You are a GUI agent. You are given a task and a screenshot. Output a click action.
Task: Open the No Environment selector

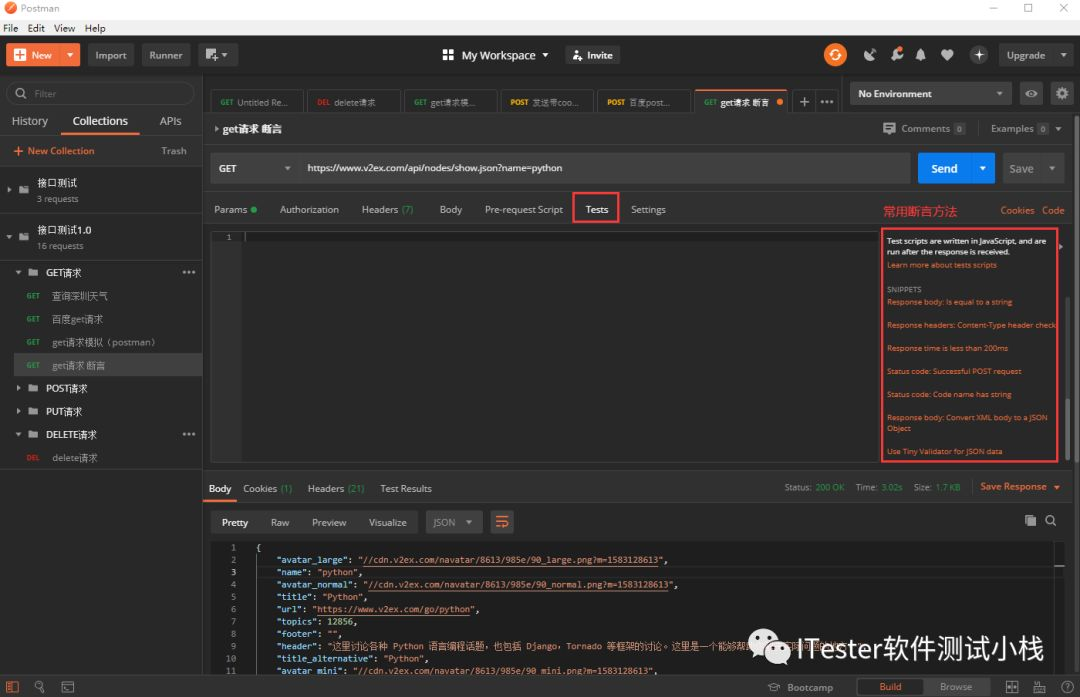coord(931,94)
